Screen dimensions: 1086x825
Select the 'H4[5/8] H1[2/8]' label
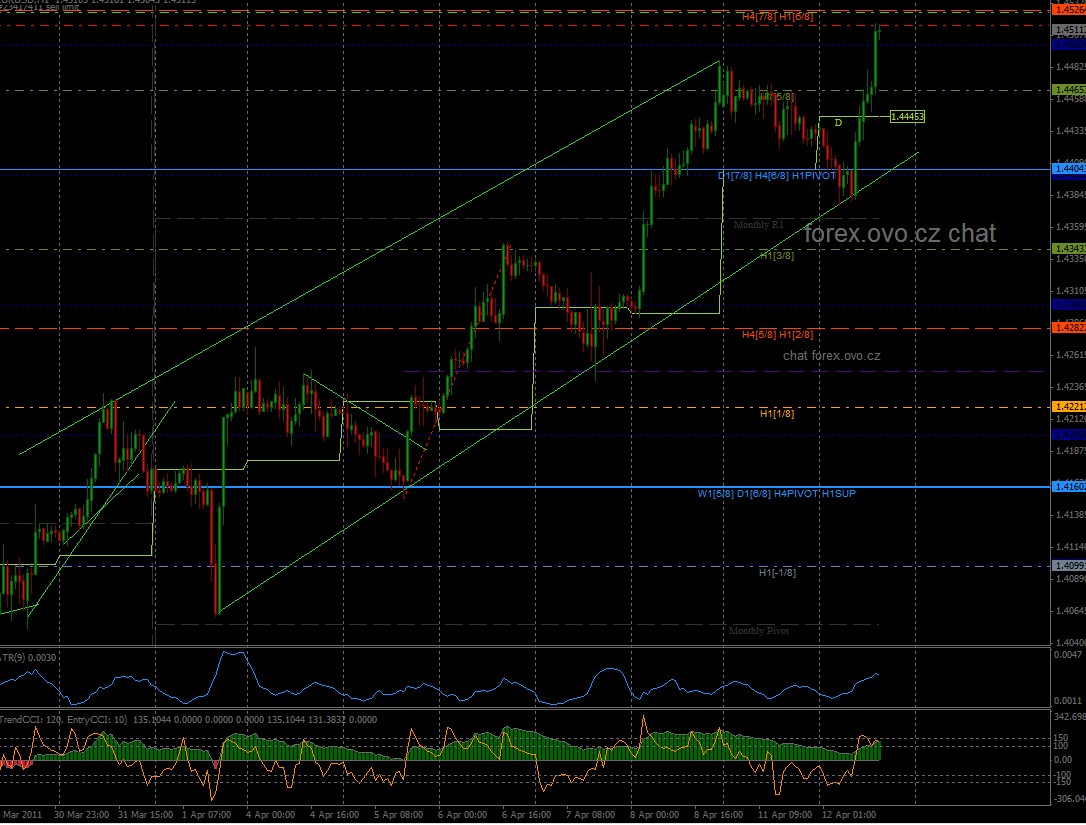pos(777,335)
